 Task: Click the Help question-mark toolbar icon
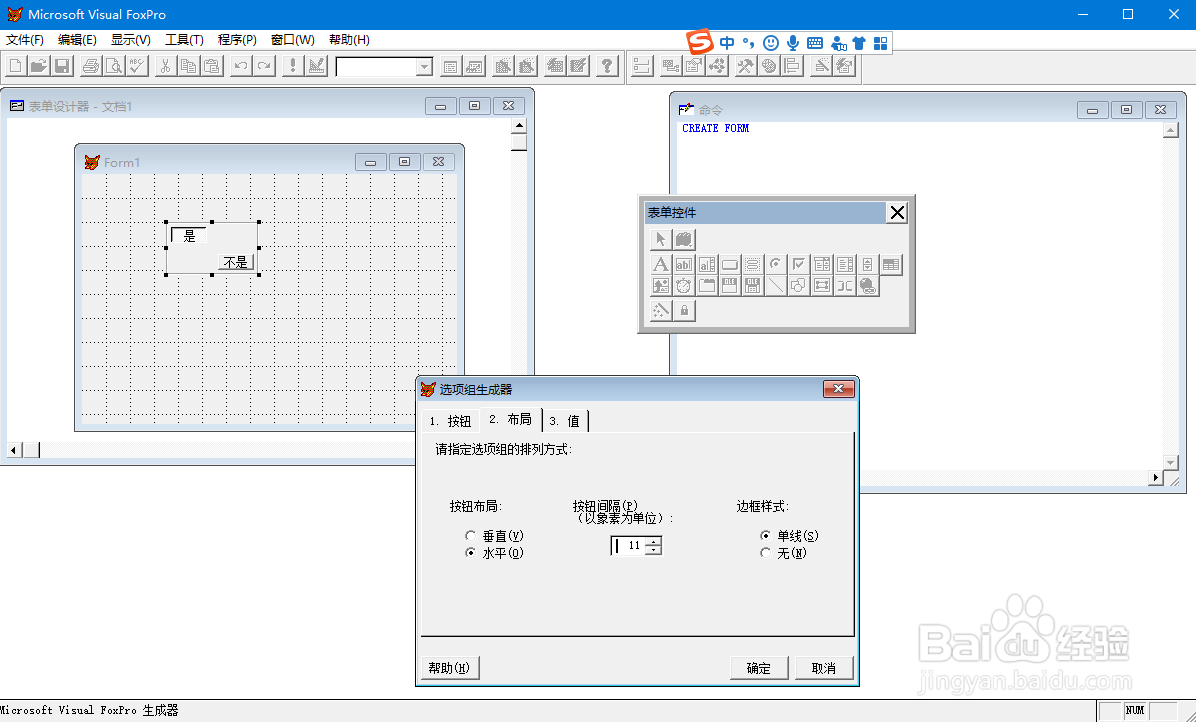(x=607, y=66)
